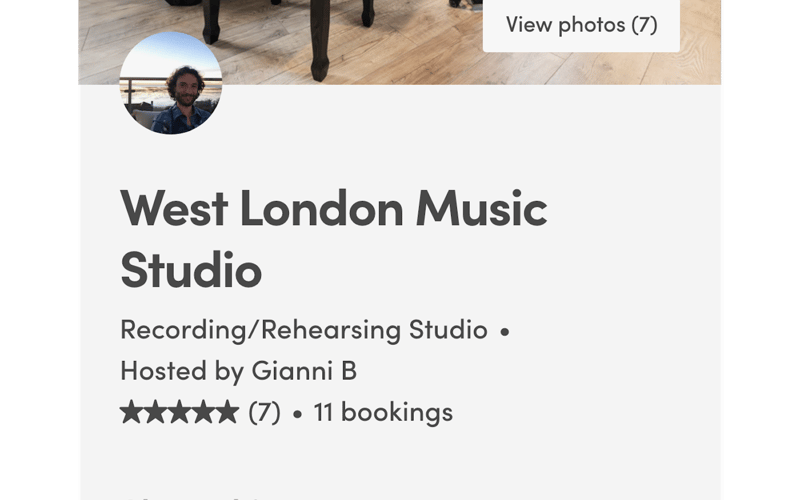The width and height of the screenshot is (800, 500).
Task: Click the bullet before 11 bookings
Action: coord(297,414)
